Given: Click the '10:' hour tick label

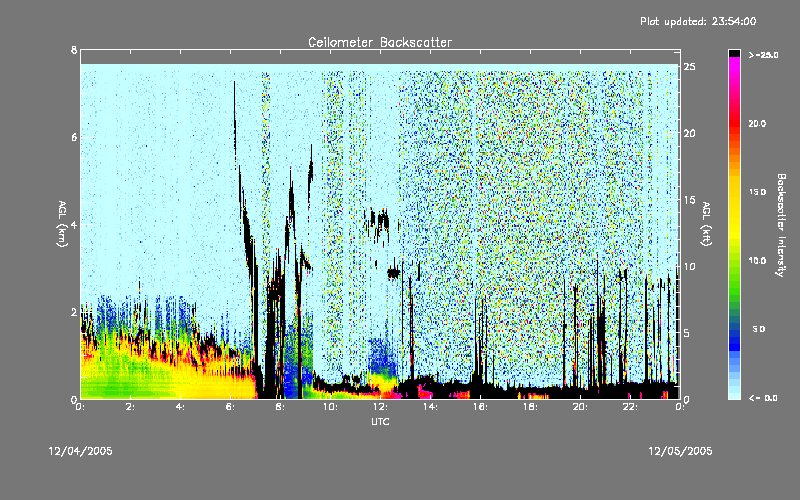Looking at the screenshot, I should click(x=331, y=407).
